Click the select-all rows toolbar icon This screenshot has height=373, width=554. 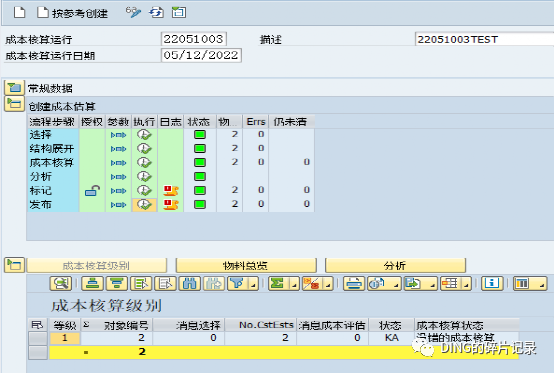pyautogui.click(x=141, y=283)
